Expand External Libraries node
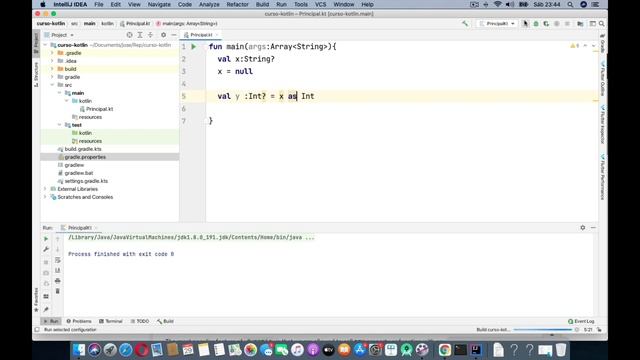The width and height of the screenshot is (640, 360). (x=45, y=189)
